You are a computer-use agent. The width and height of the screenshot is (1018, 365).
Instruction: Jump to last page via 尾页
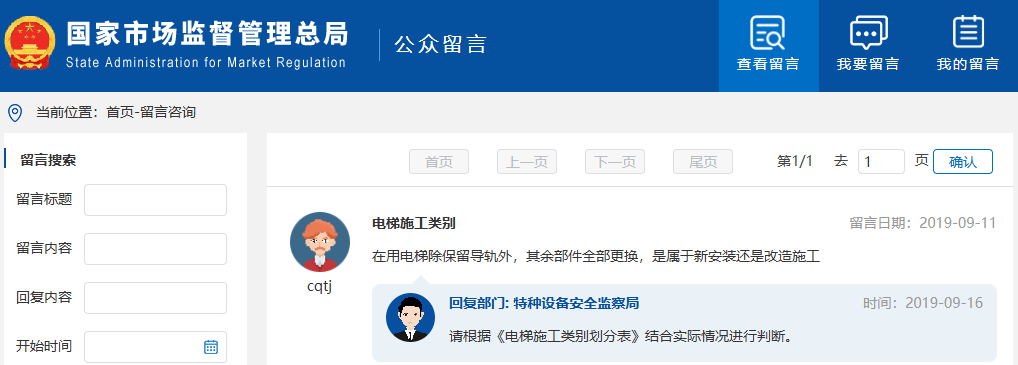703,162
